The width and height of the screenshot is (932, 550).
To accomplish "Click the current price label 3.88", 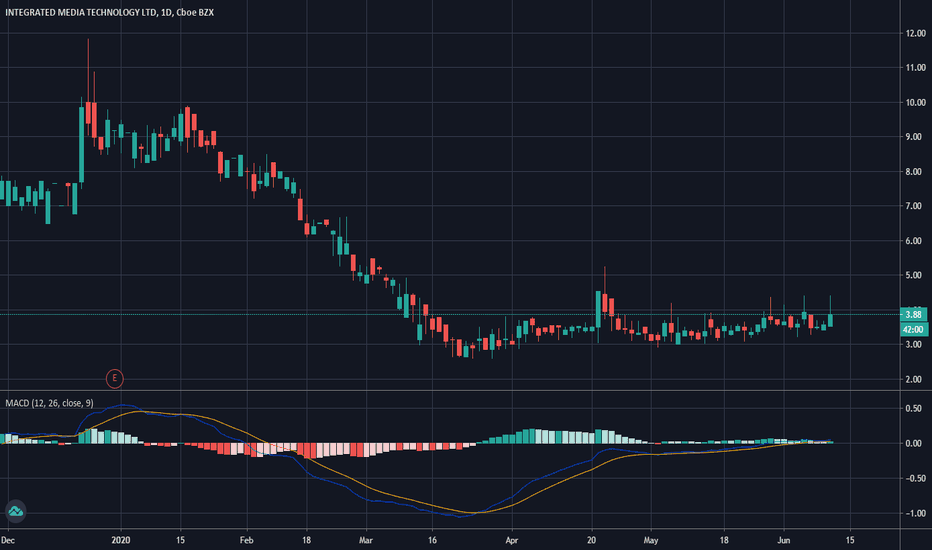I will pos(912,315).
